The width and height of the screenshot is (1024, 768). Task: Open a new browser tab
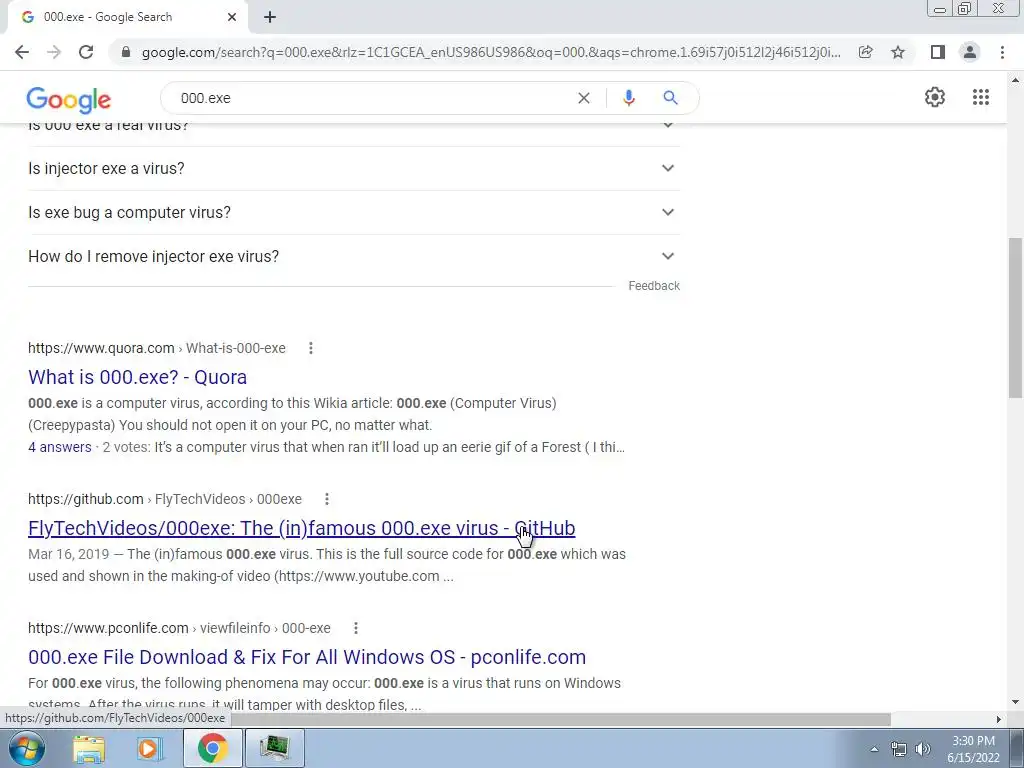point(270,17)
